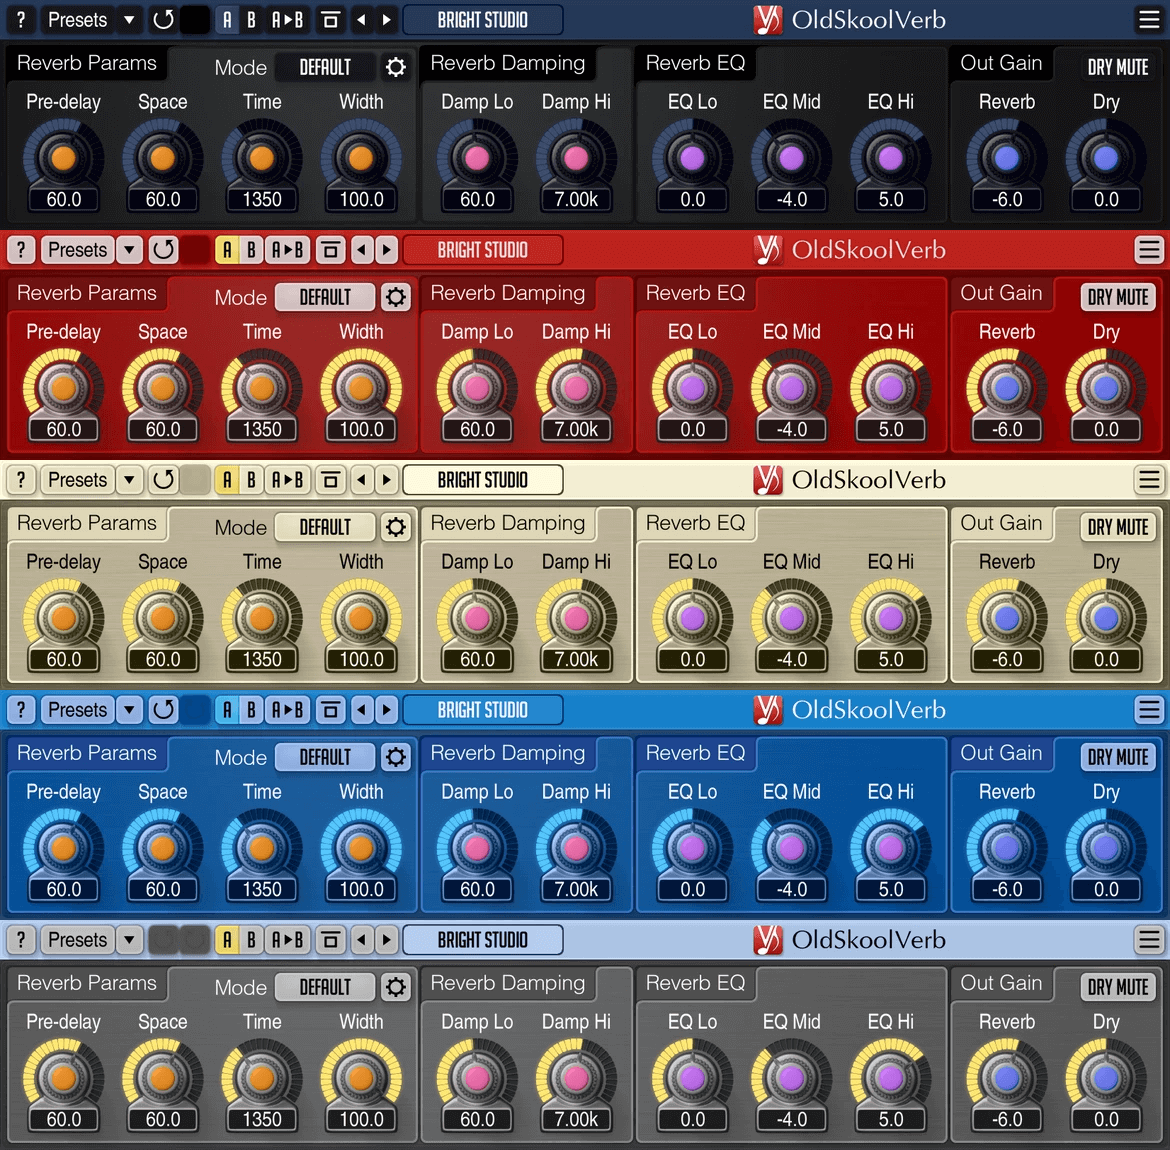Expand presets dropdown arrow in bright blue skin
The width and height of the screenshot is (1170, 1150).
tap(130, 710)
